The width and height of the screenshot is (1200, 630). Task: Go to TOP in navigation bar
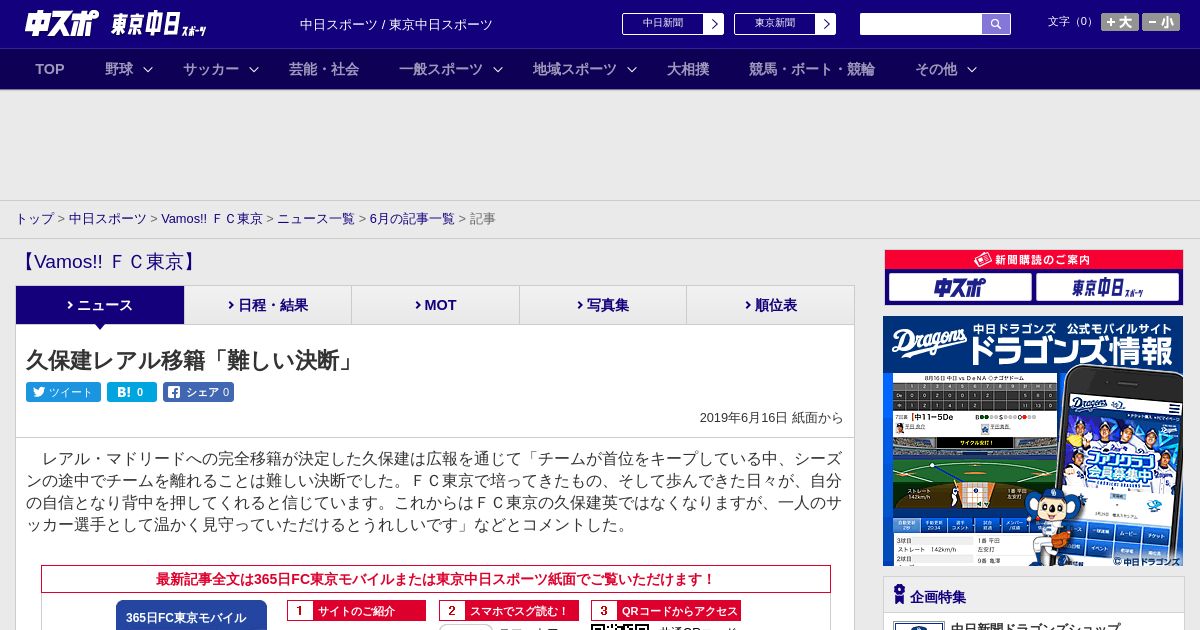[x=50, y=69]
